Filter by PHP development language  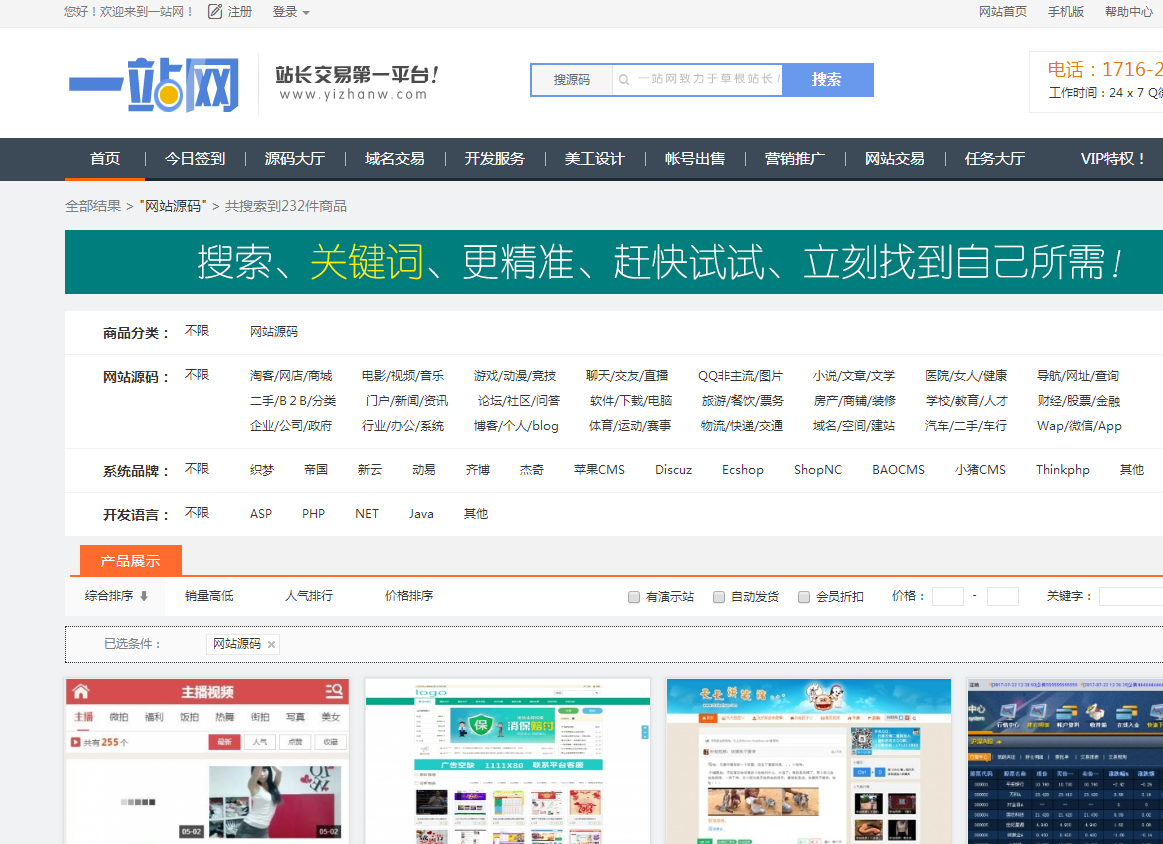(x=313, y=514)
